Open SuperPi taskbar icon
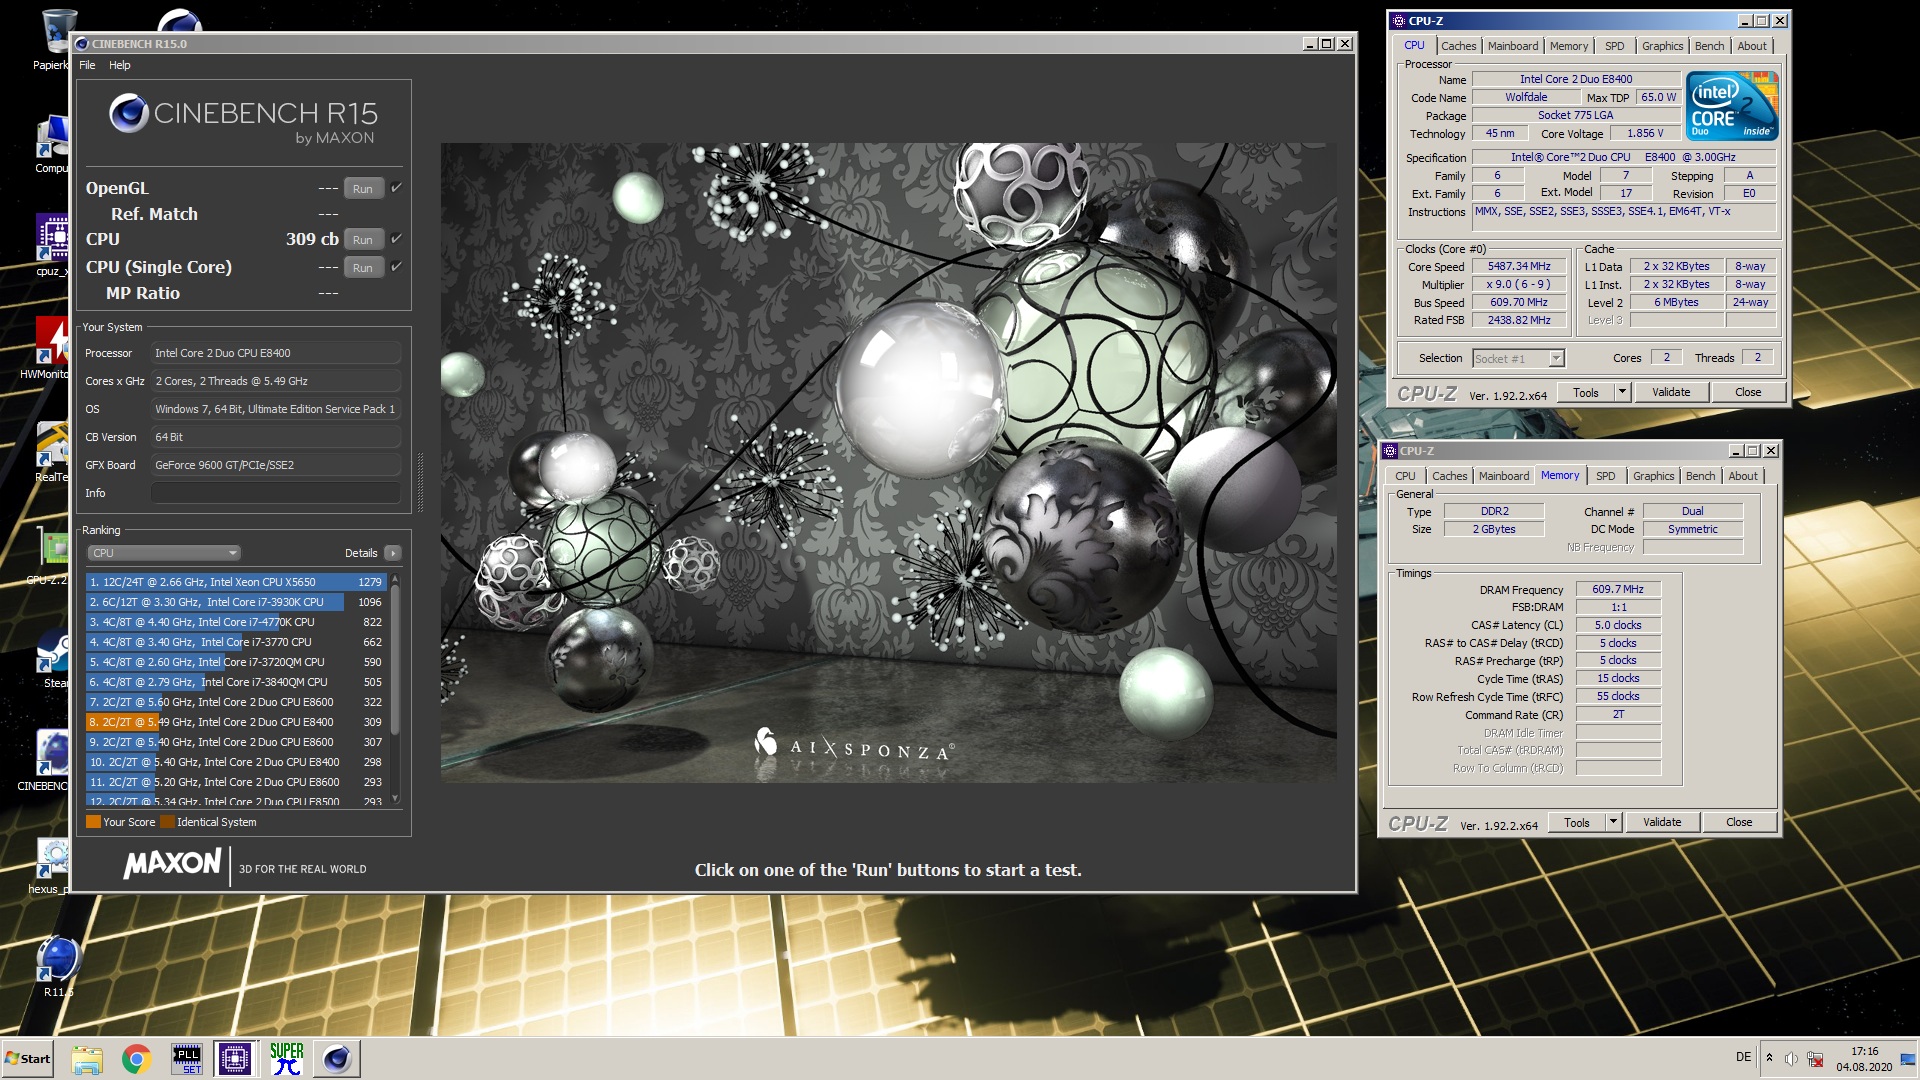The image size is (1920, 1080). [287, 1059]
